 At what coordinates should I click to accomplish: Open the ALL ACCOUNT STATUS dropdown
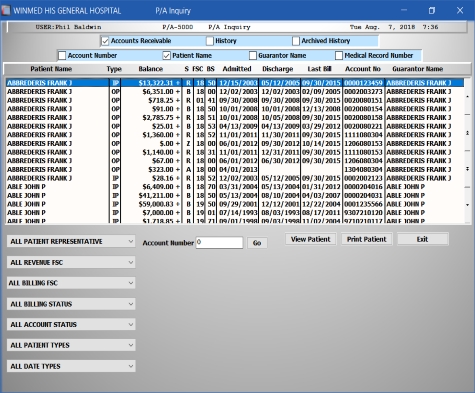coord(71,324)
